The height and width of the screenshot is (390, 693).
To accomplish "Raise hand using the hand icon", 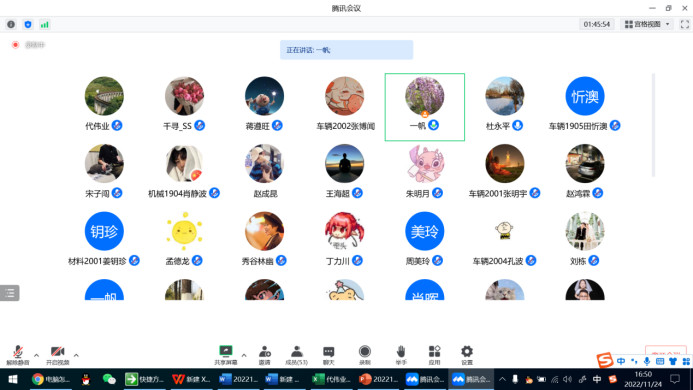I will point(401,355).
